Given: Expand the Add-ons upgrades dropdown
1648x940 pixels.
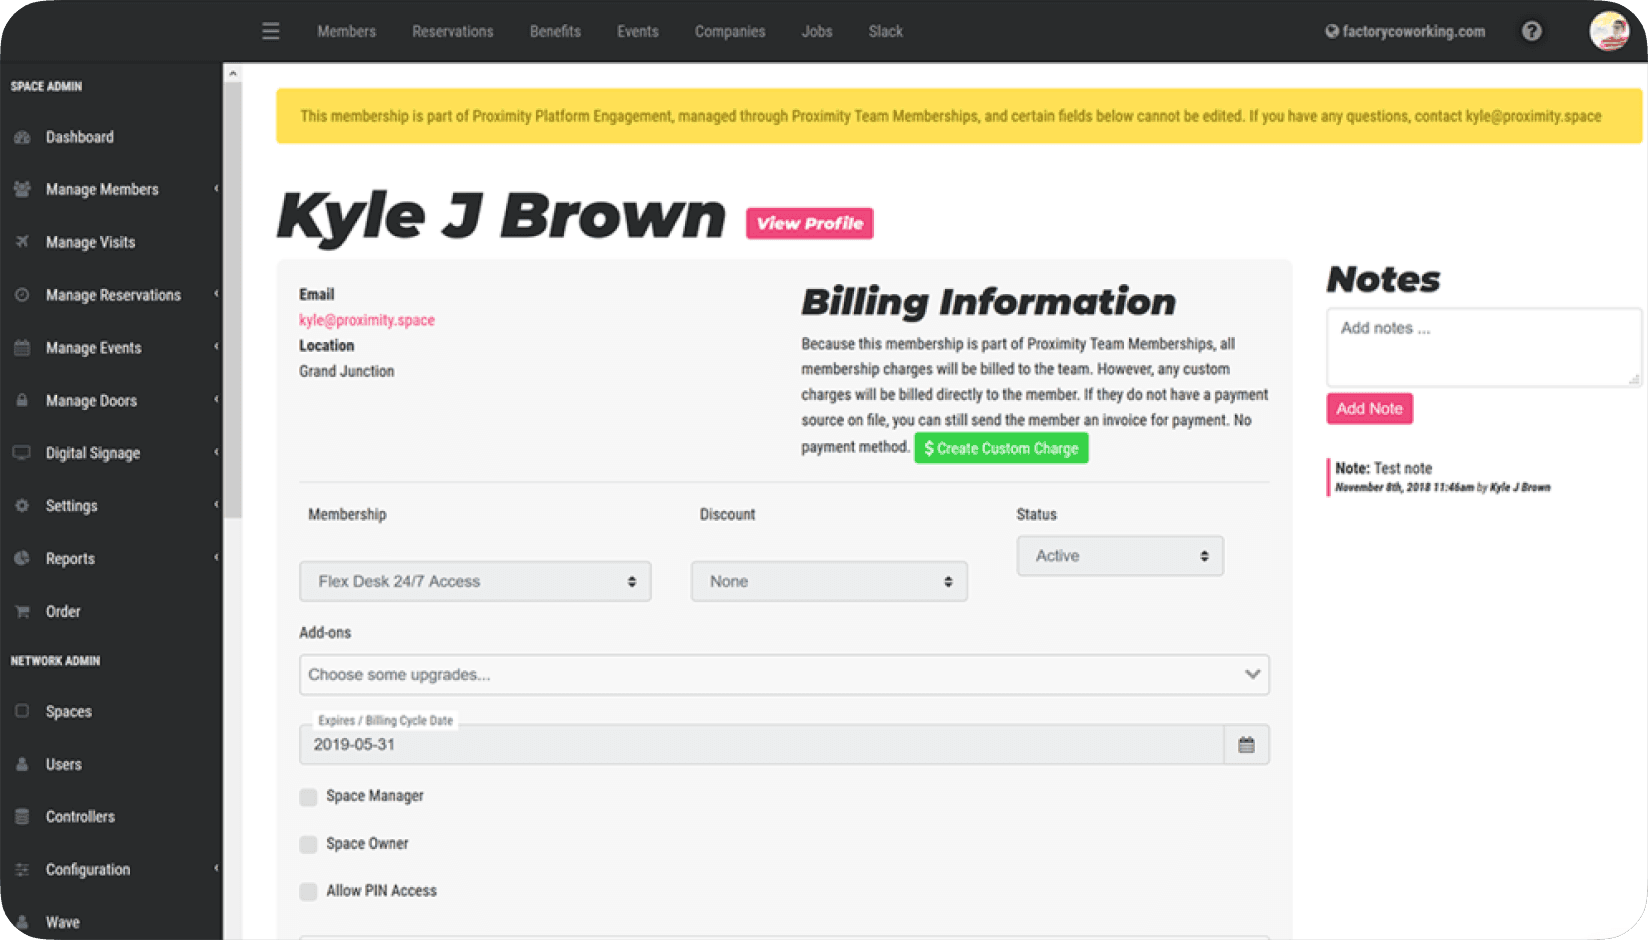Looking at the screenshot, I should [783, 675].
